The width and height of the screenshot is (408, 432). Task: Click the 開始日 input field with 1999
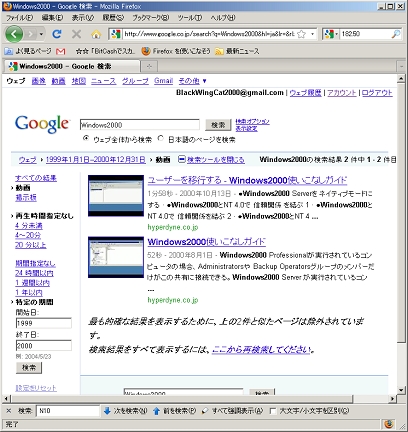coord(44,323)
